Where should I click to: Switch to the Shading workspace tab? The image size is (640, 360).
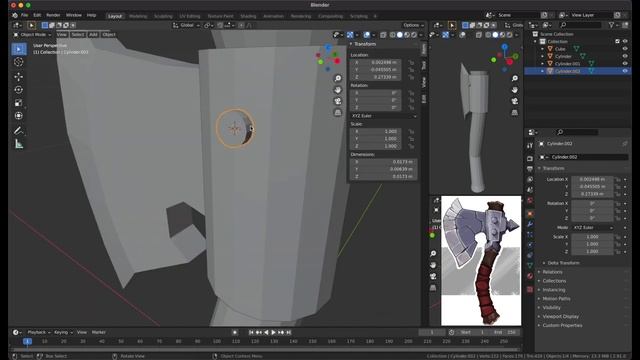click(248, 16)
